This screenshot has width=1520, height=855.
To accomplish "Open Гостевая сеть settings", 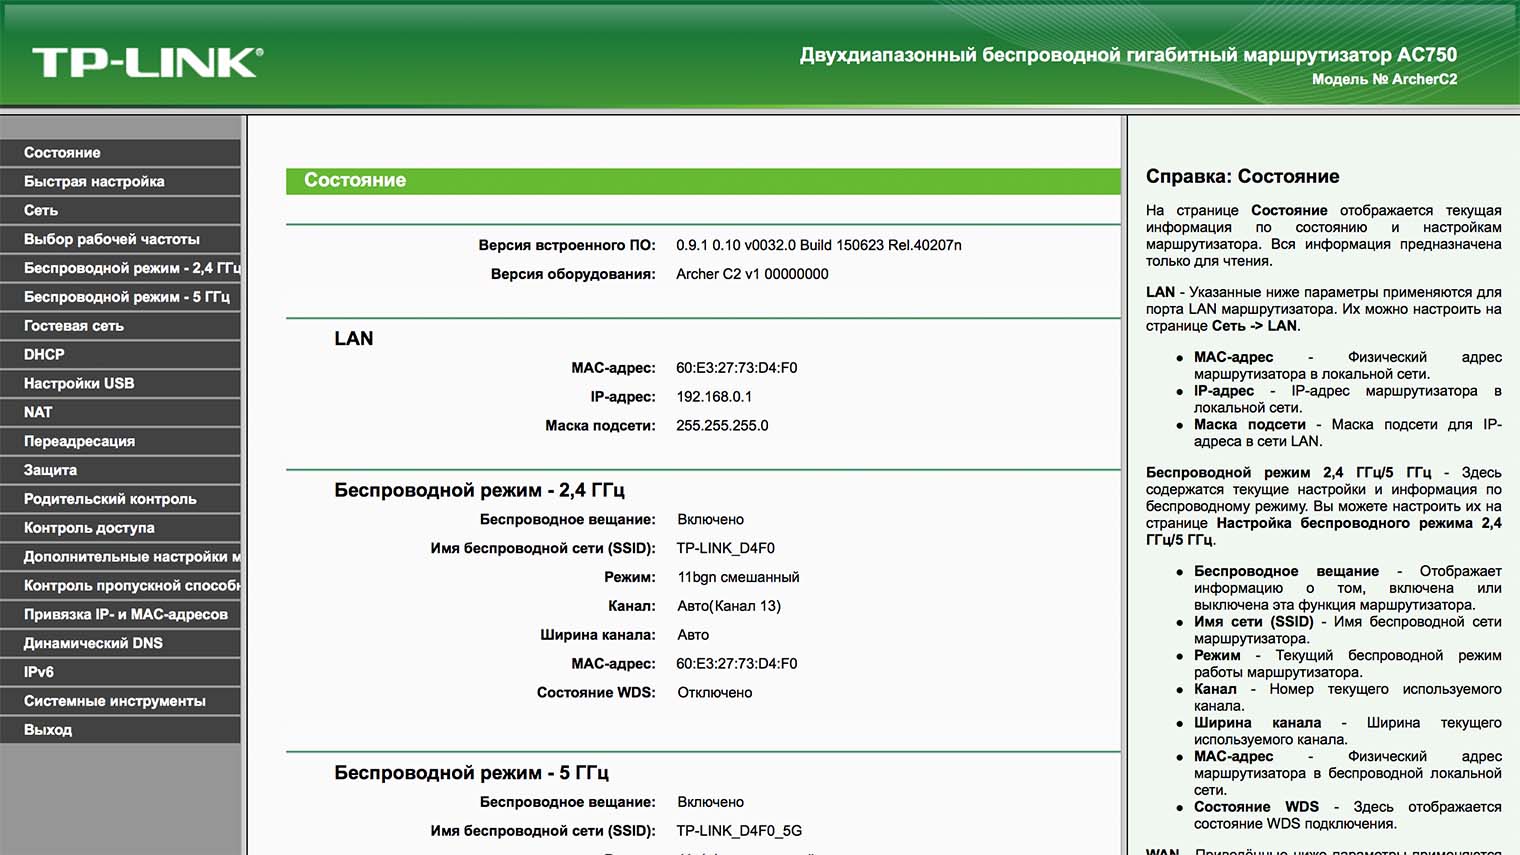I will point(120,326).
